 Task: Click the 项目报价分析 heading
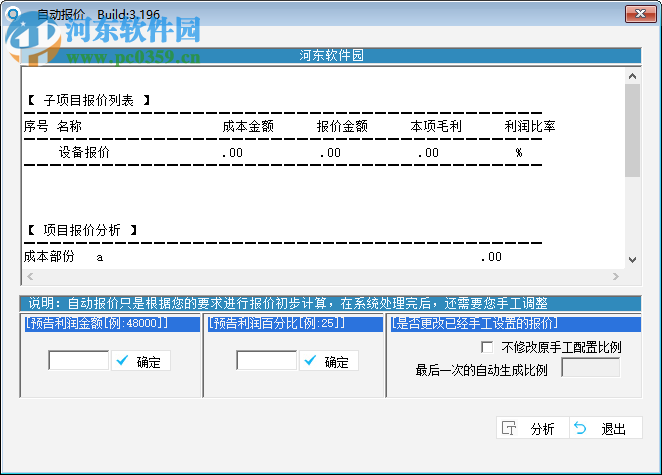(82, 230)
